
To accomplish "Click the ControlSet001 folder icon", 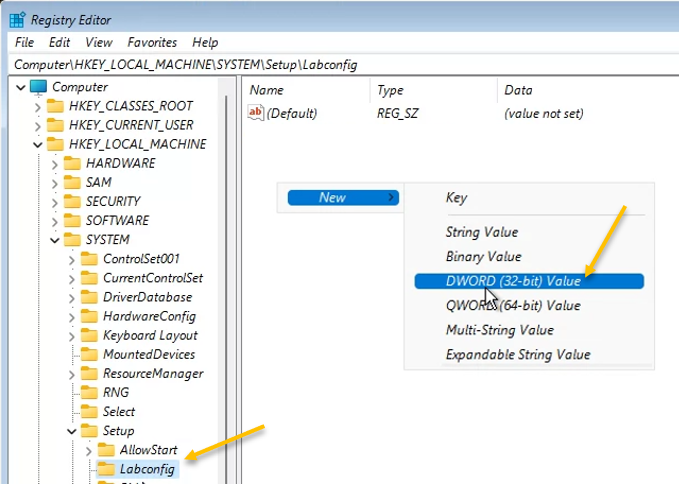I will pyautogui.click(x=89, y=258).
